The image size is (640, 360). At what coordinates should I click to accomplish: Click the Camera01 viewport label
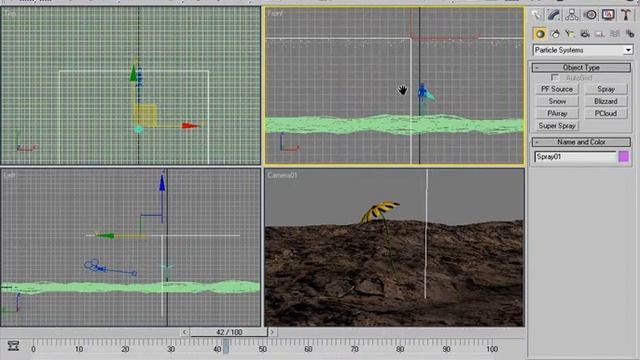pos(282,176)
